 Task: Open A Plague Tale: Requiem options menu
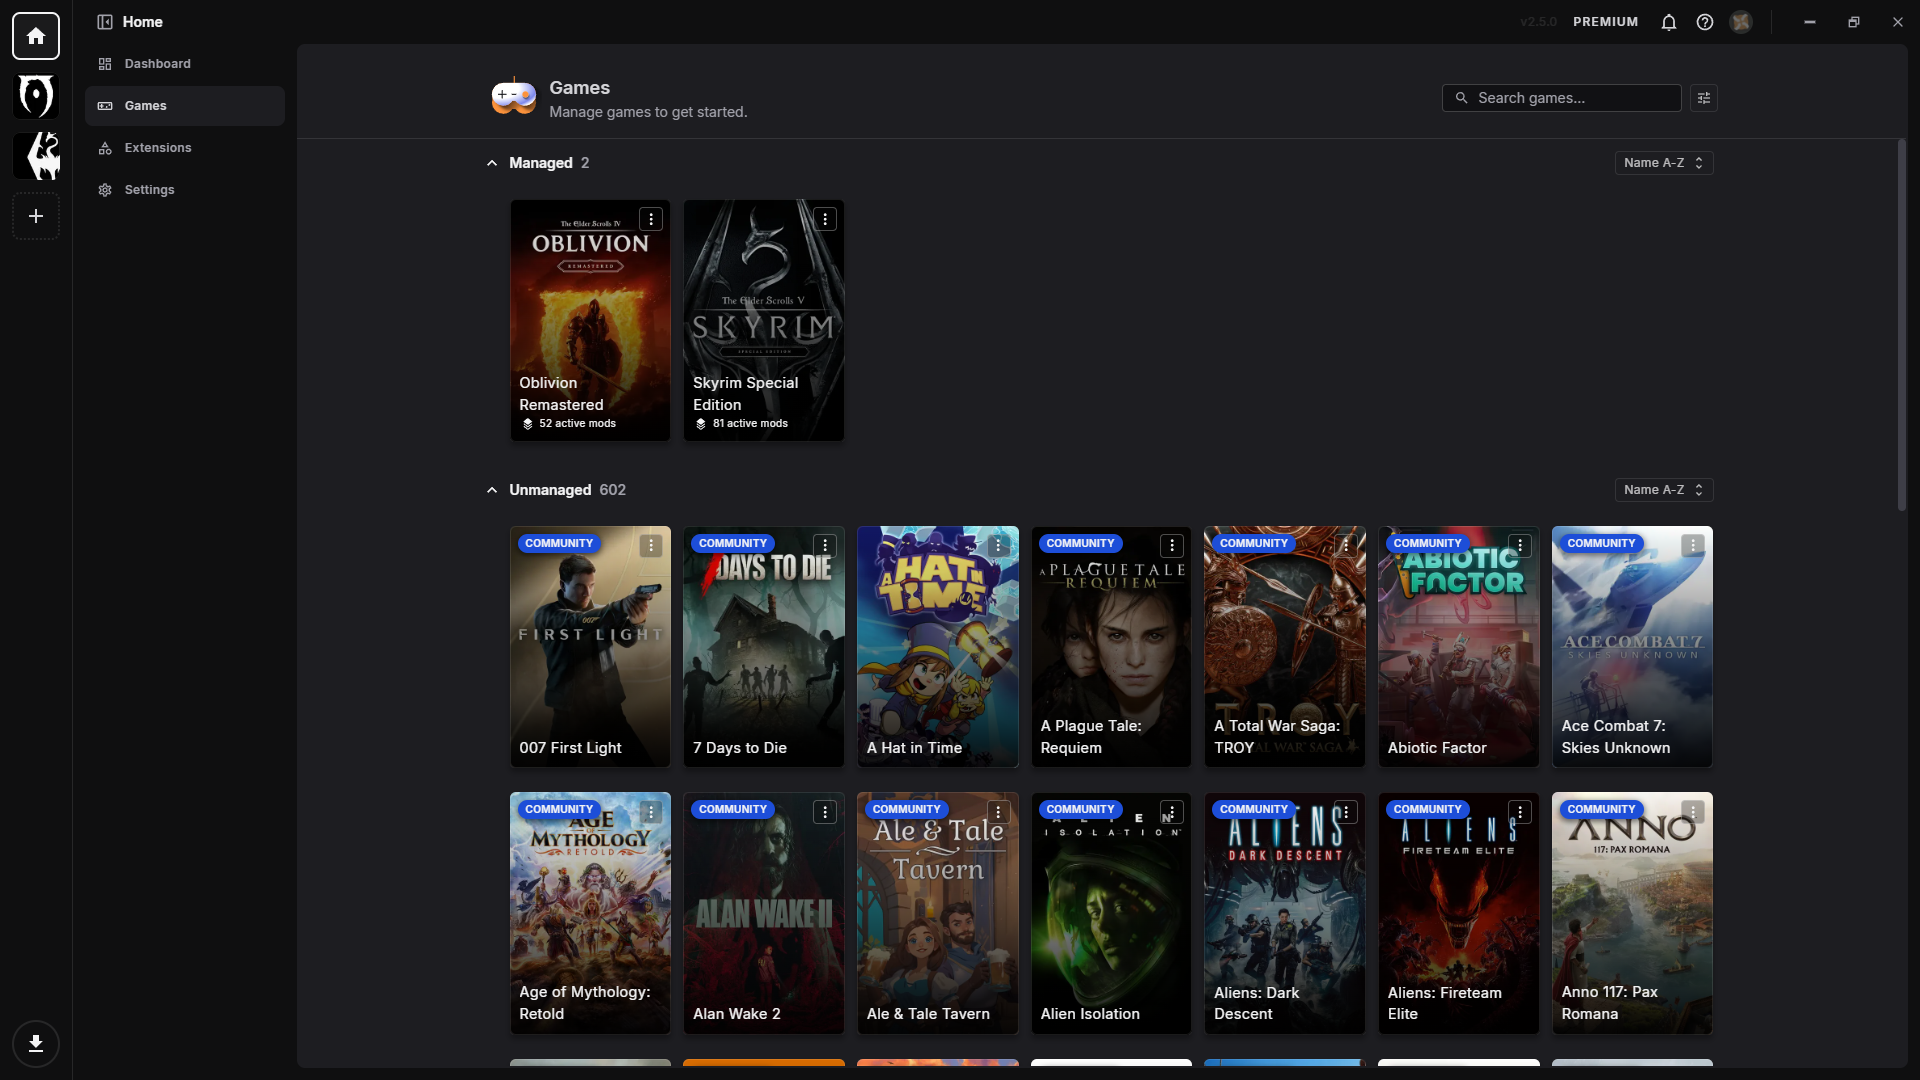1172,545
